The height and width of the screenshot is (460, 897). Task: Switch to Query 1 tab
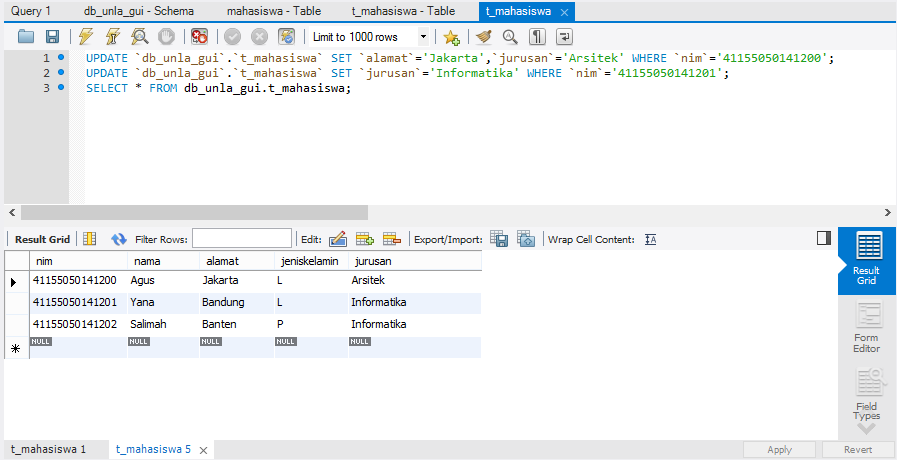click(x=31, y=11)
